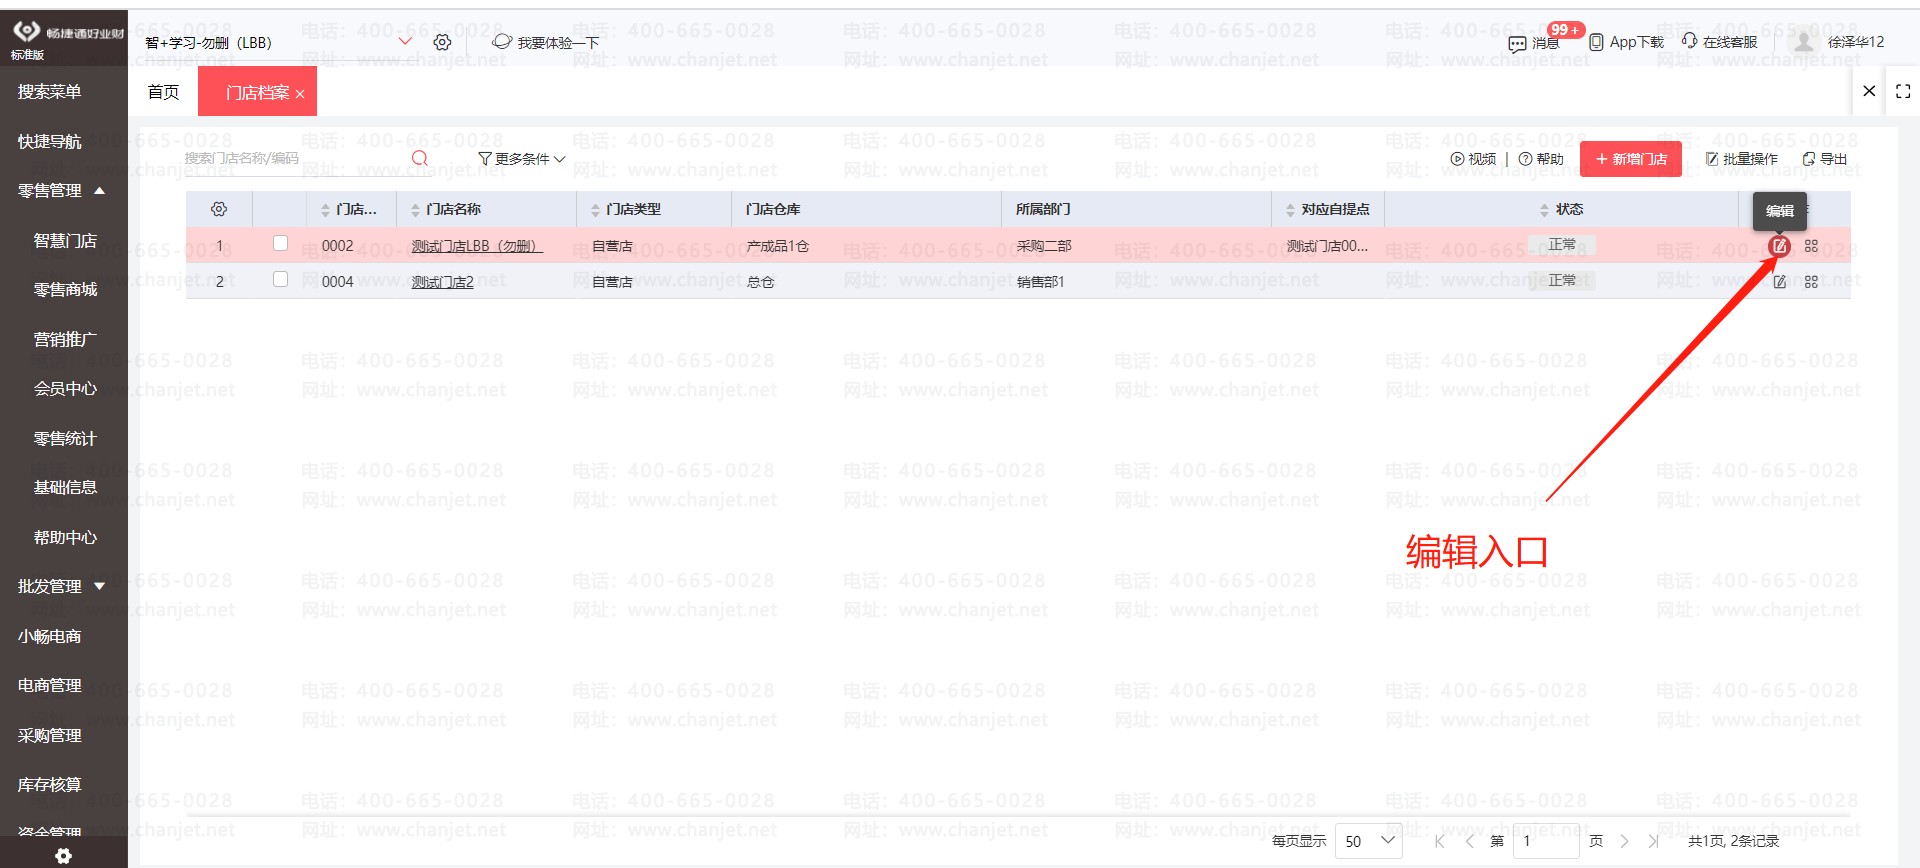The image size is (1920, 868).
Task: Open 批量操作 batch operations
Action: click(x=1742, y=159)
